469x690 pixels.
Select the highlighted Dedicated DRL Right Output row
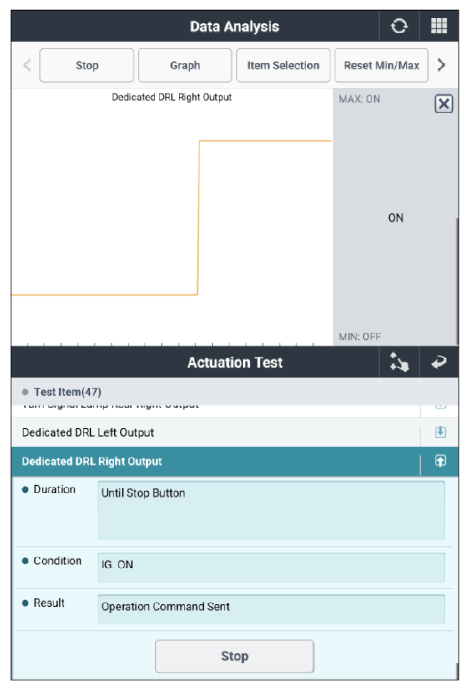[x=216, y=461]
